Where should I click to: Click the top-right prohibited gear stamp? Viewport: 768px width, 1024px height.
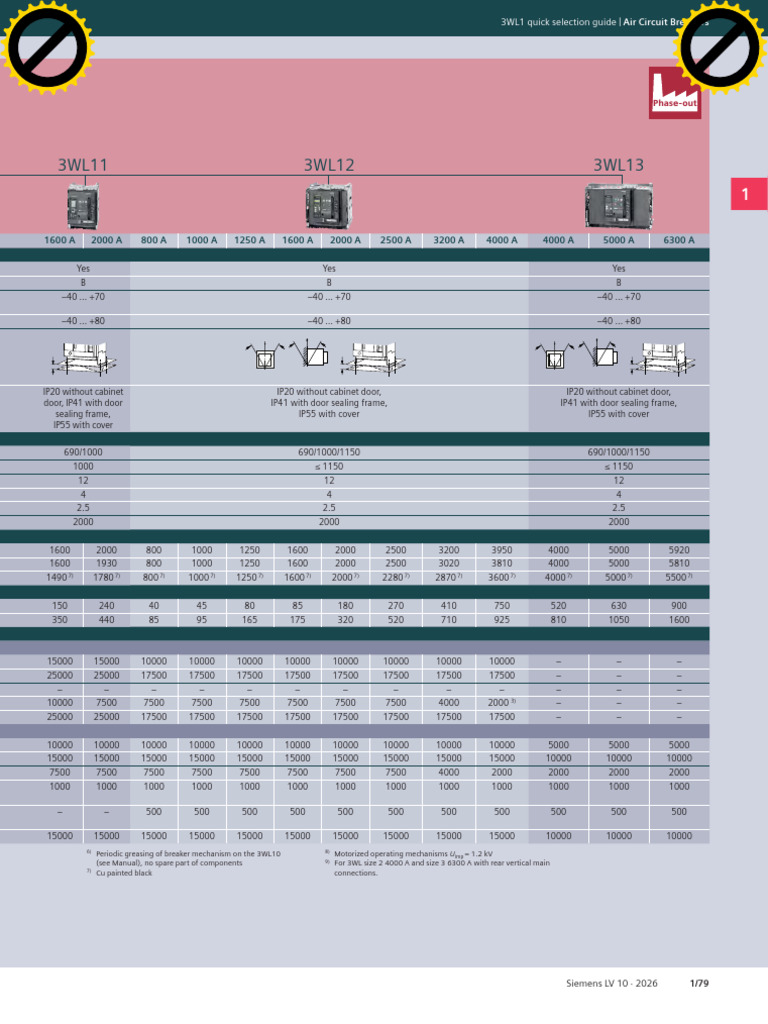[721, 48]
